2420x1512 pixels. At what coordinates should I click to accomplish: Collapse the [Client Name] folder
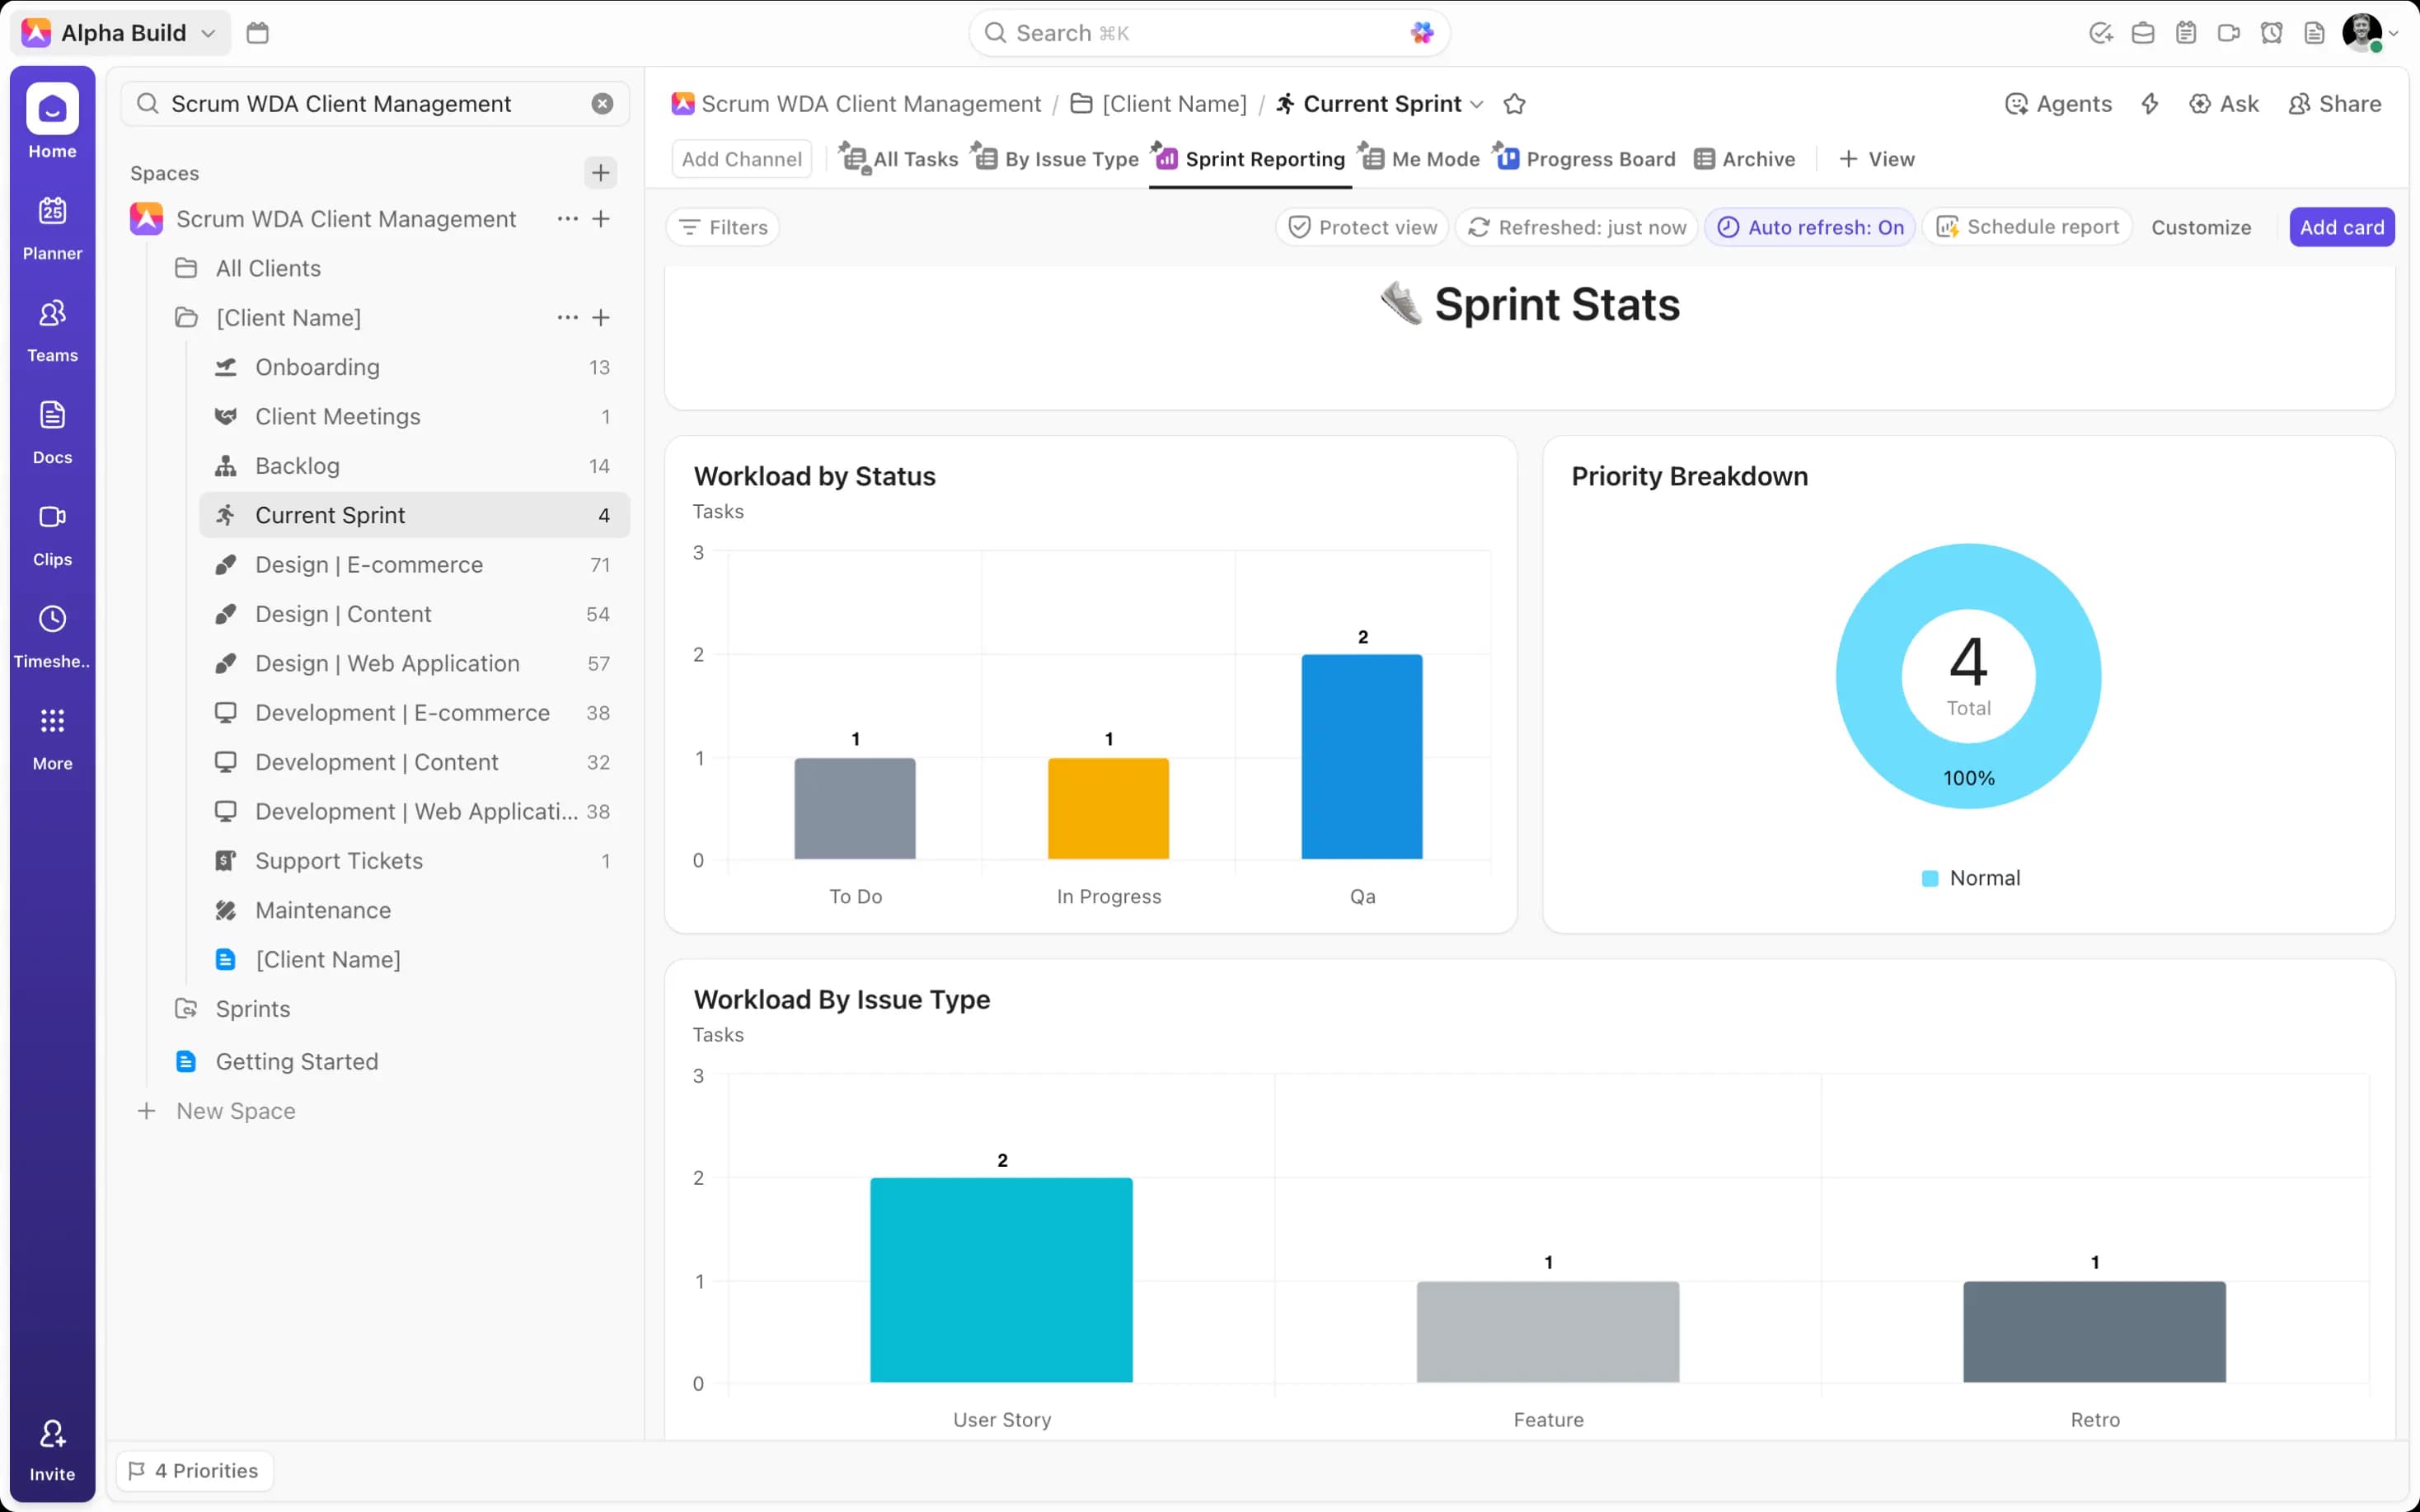[x=186, y=318]
